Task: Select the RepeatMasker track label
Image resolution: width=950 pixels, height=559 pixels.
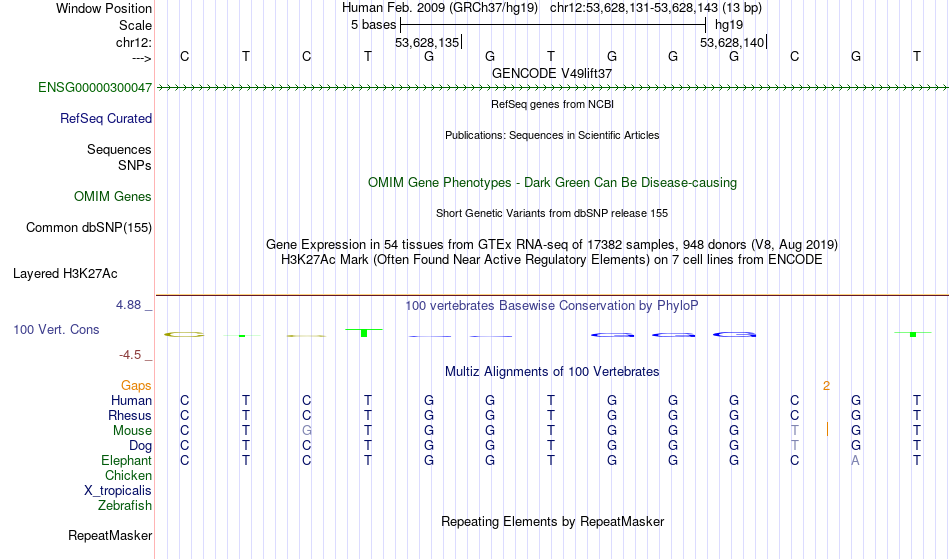Action: click(110, 535)
